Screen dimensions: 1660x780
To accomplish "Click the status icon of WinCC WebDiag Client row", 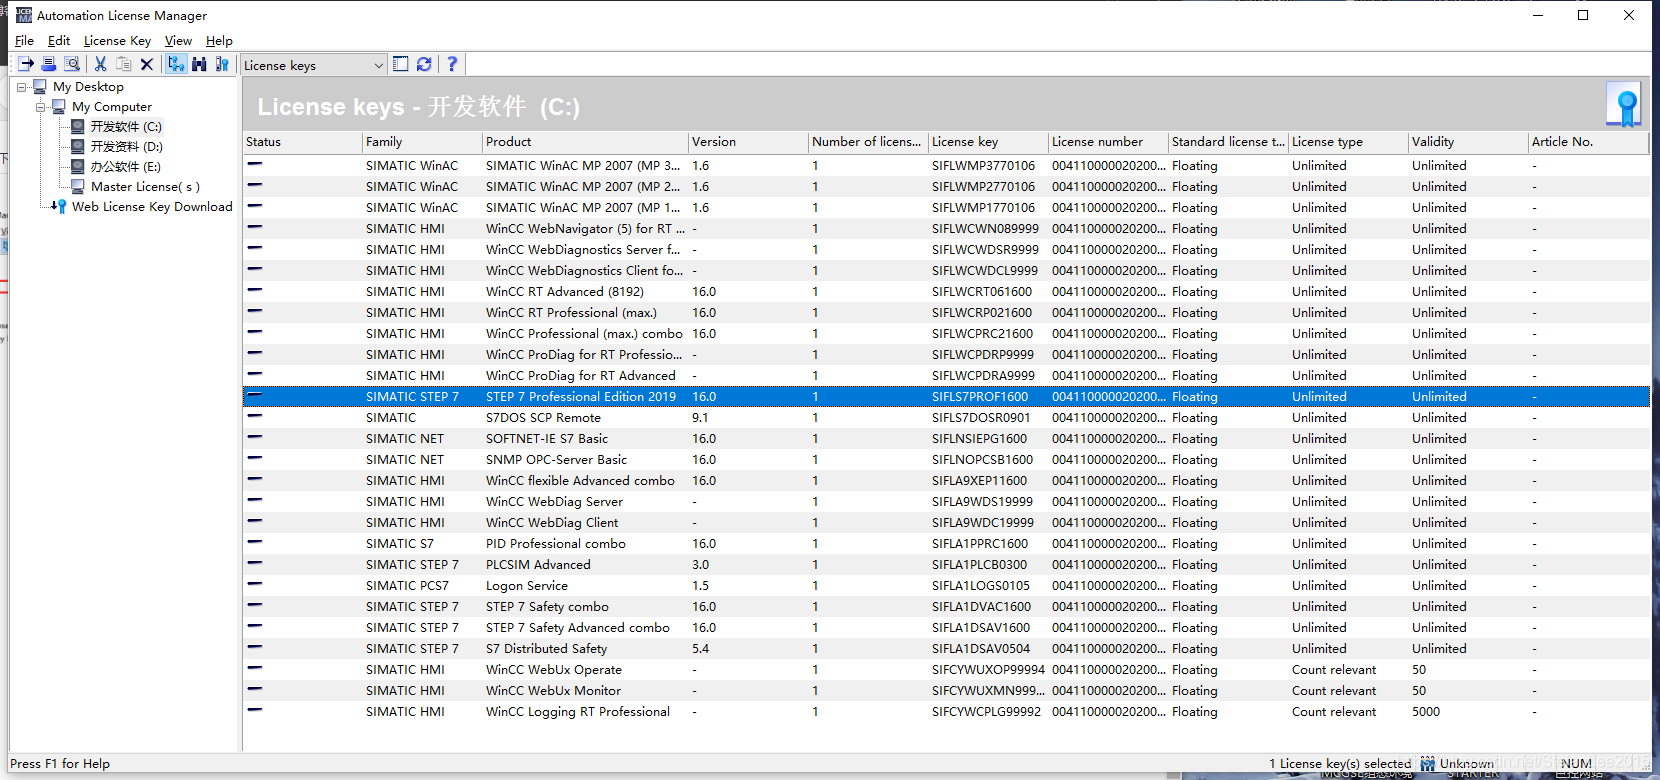I will pos(255,521).
